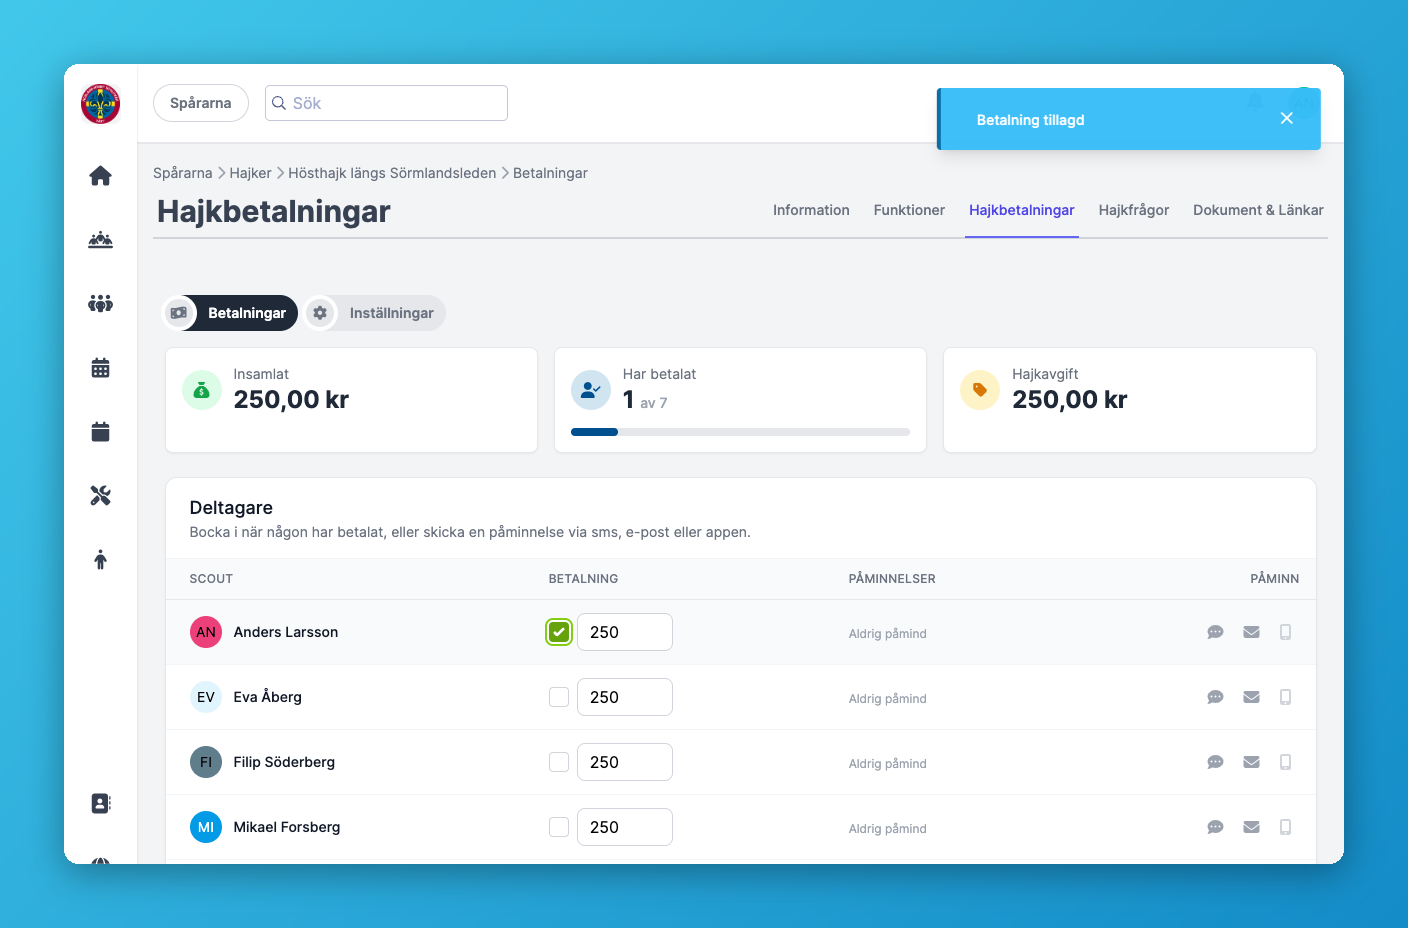Open the contact book icon in sidebar
This screenshot has height=928, width=1408.
tap(100, 803)
